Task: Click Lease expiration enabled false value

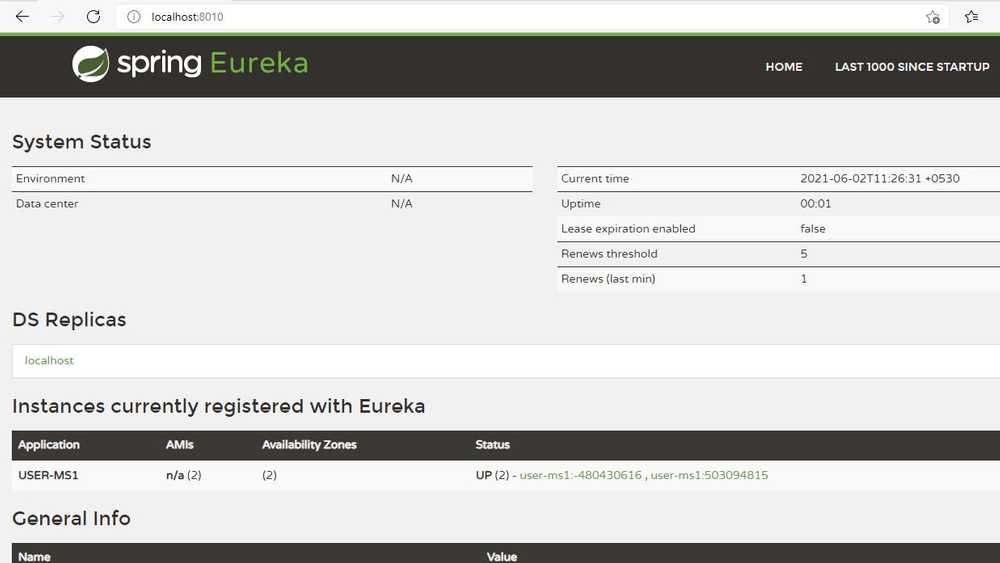Action: [812, 228]
